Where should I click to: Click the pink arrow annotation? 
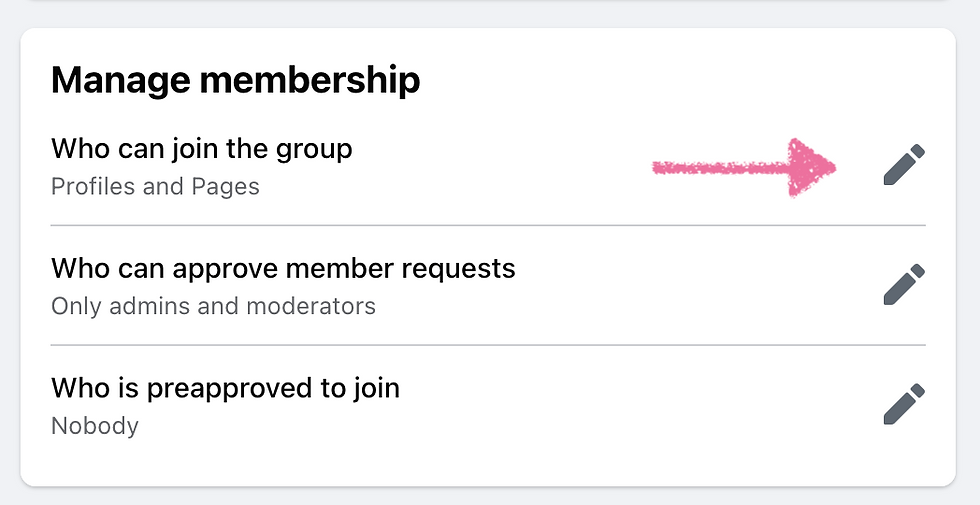[744, 168]
